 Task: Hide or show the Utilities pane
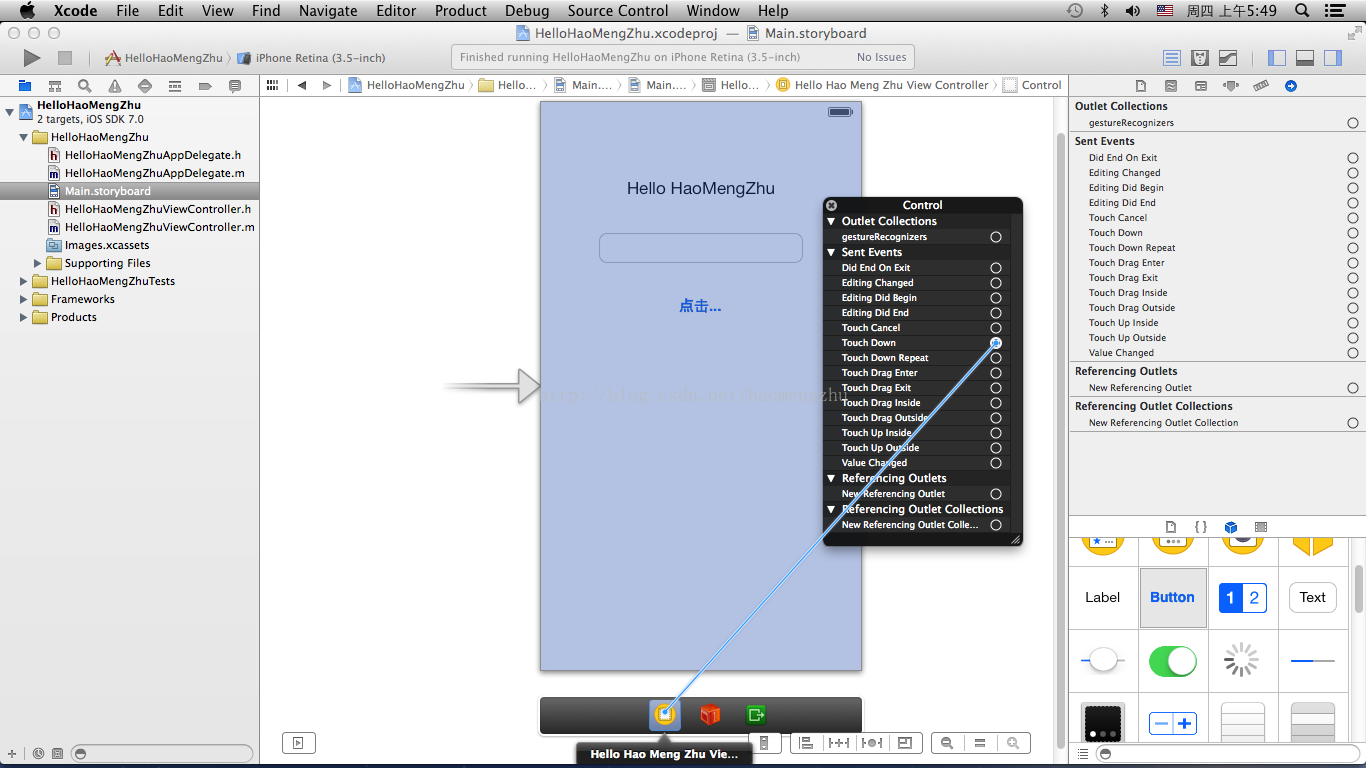coord(1333,58)
